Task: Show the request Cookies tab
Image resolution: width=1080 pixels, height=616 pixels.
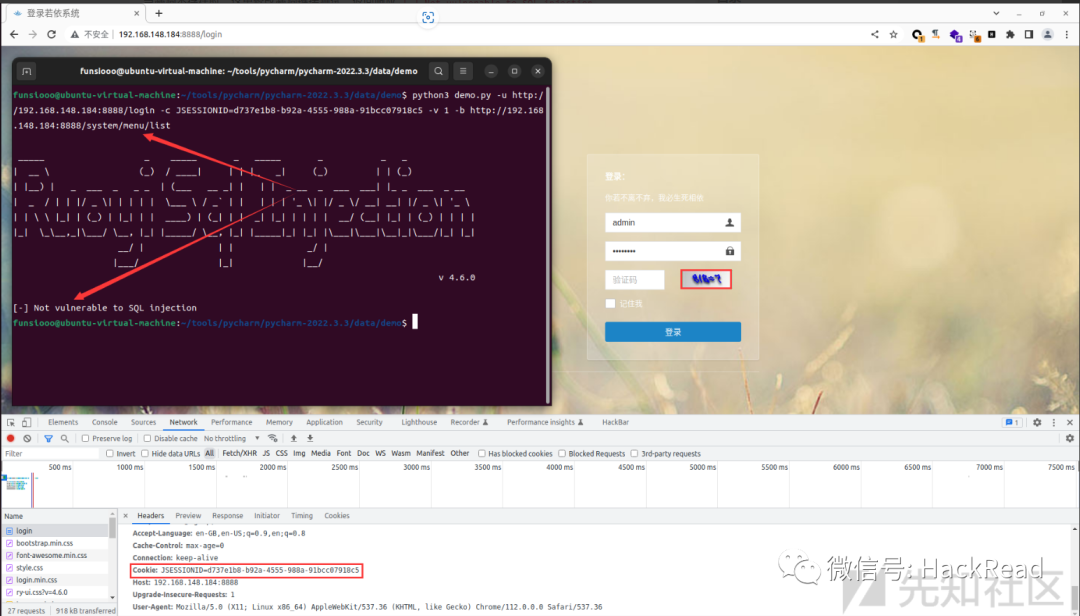Action: [337, 515]
